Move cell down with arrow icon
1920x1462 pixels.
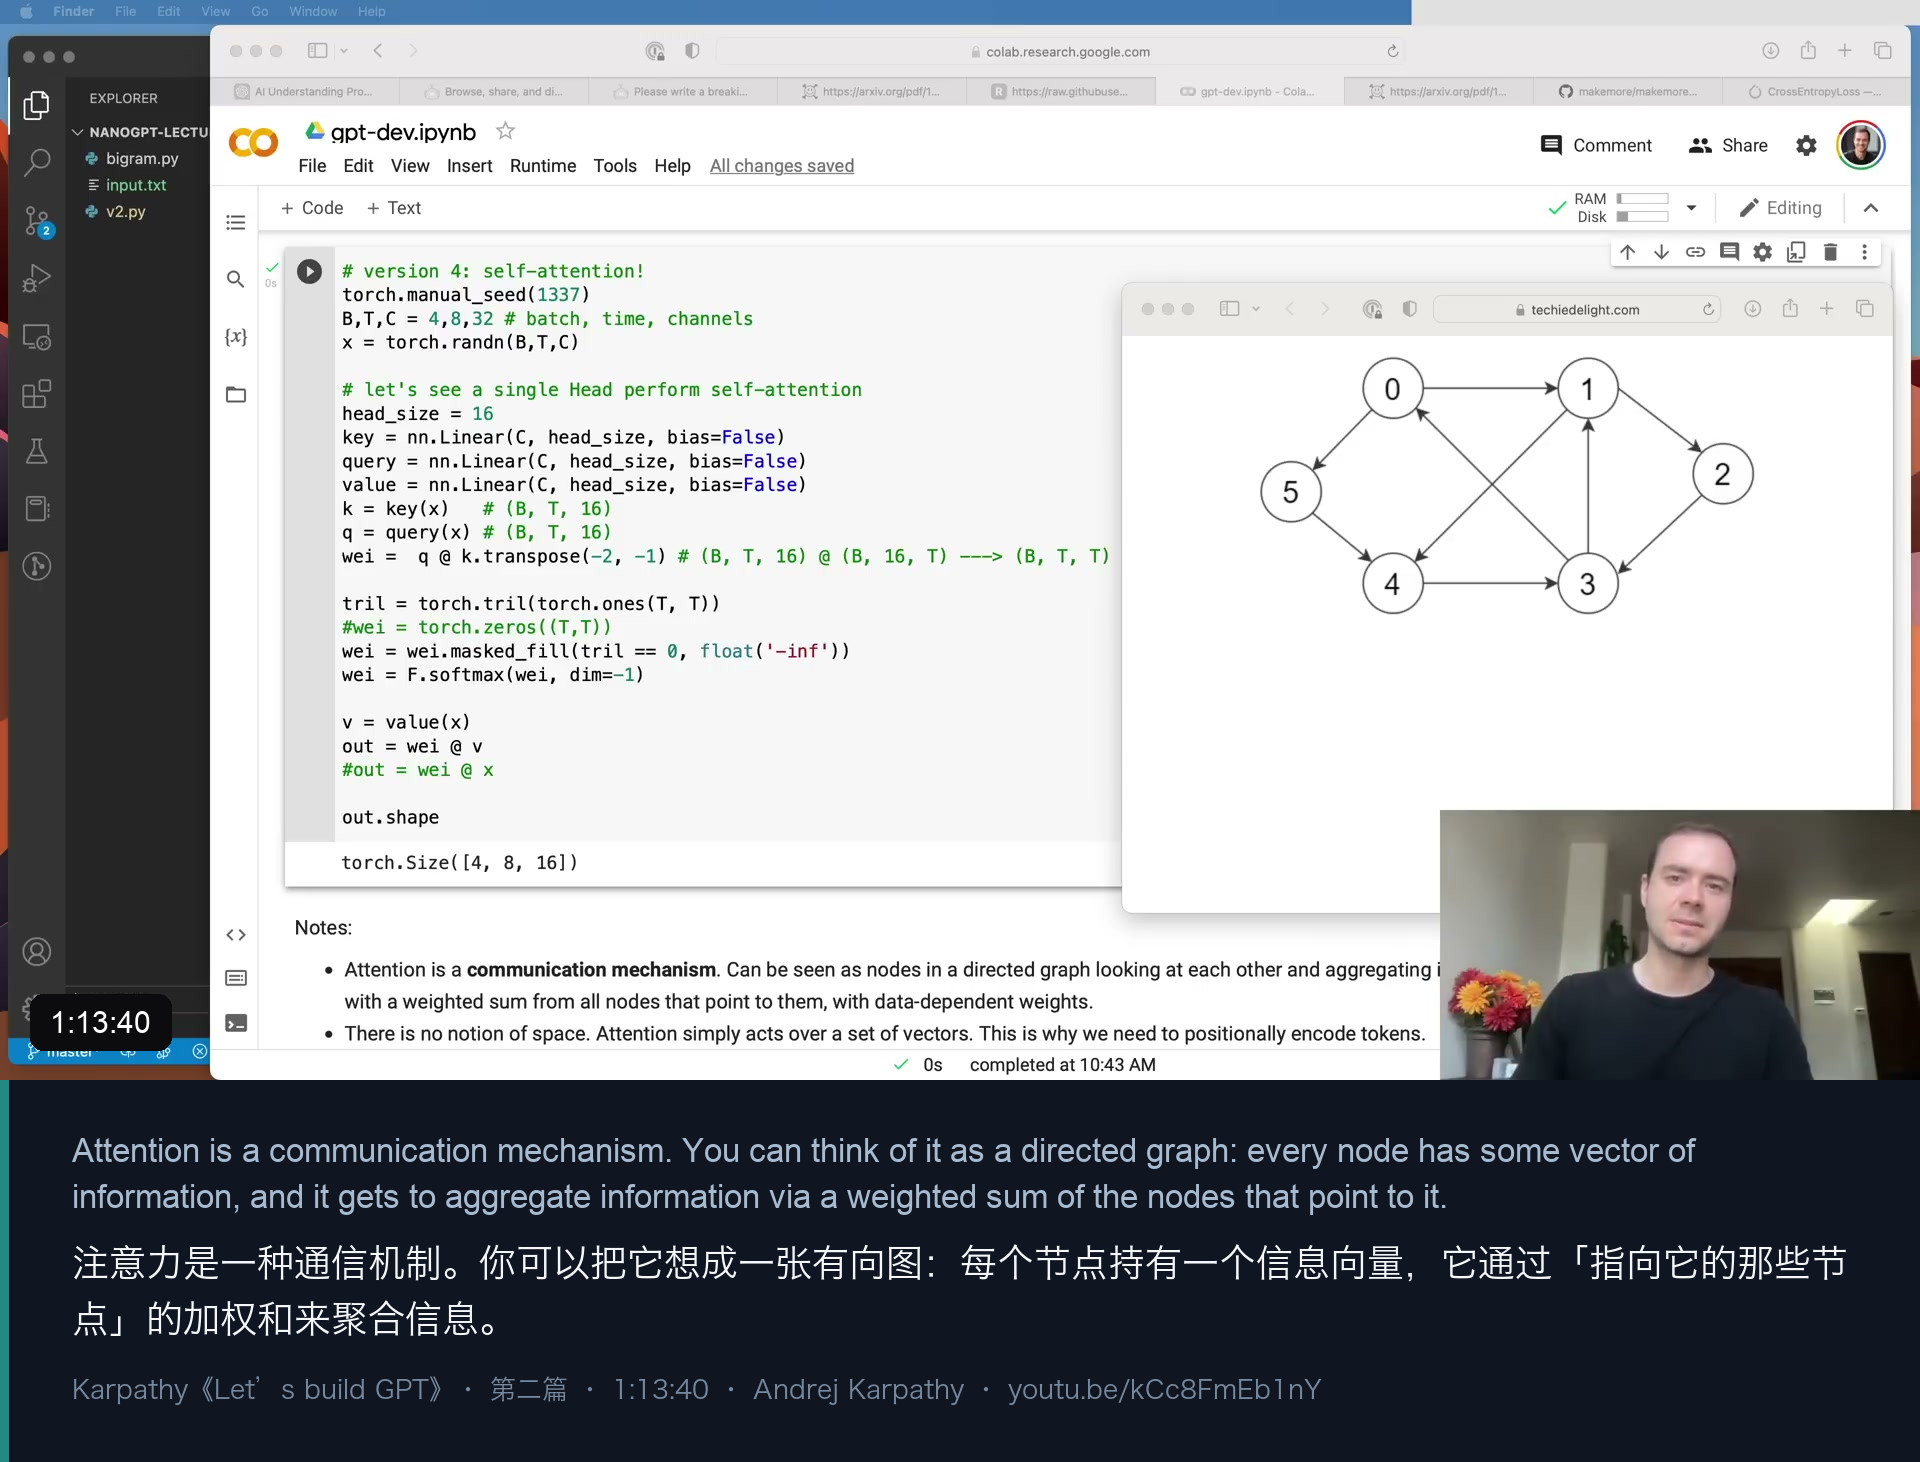[x=1661, y=252]
